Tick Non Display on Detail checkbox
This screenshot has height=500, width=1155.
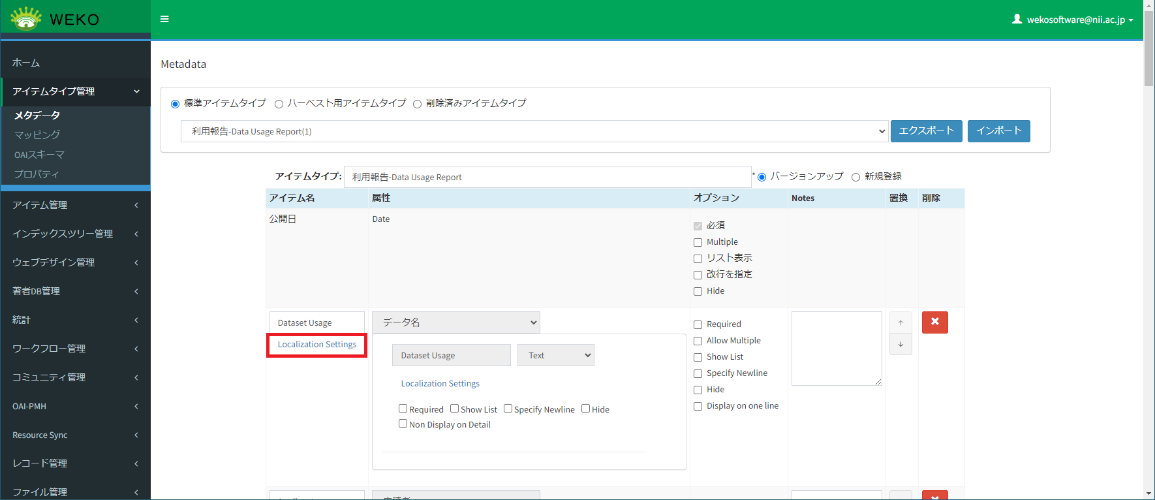[x=403, y=425]
